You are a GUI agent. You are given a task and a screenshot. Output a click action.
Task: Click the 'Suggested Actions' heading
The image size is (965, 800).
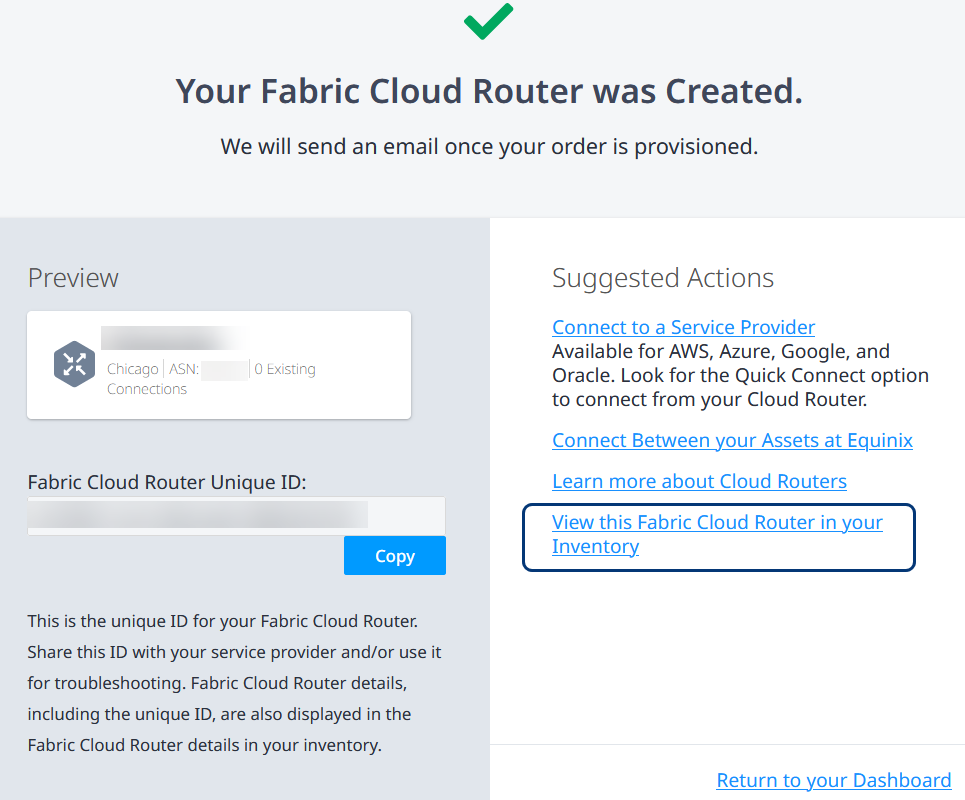tap(663, 278)
